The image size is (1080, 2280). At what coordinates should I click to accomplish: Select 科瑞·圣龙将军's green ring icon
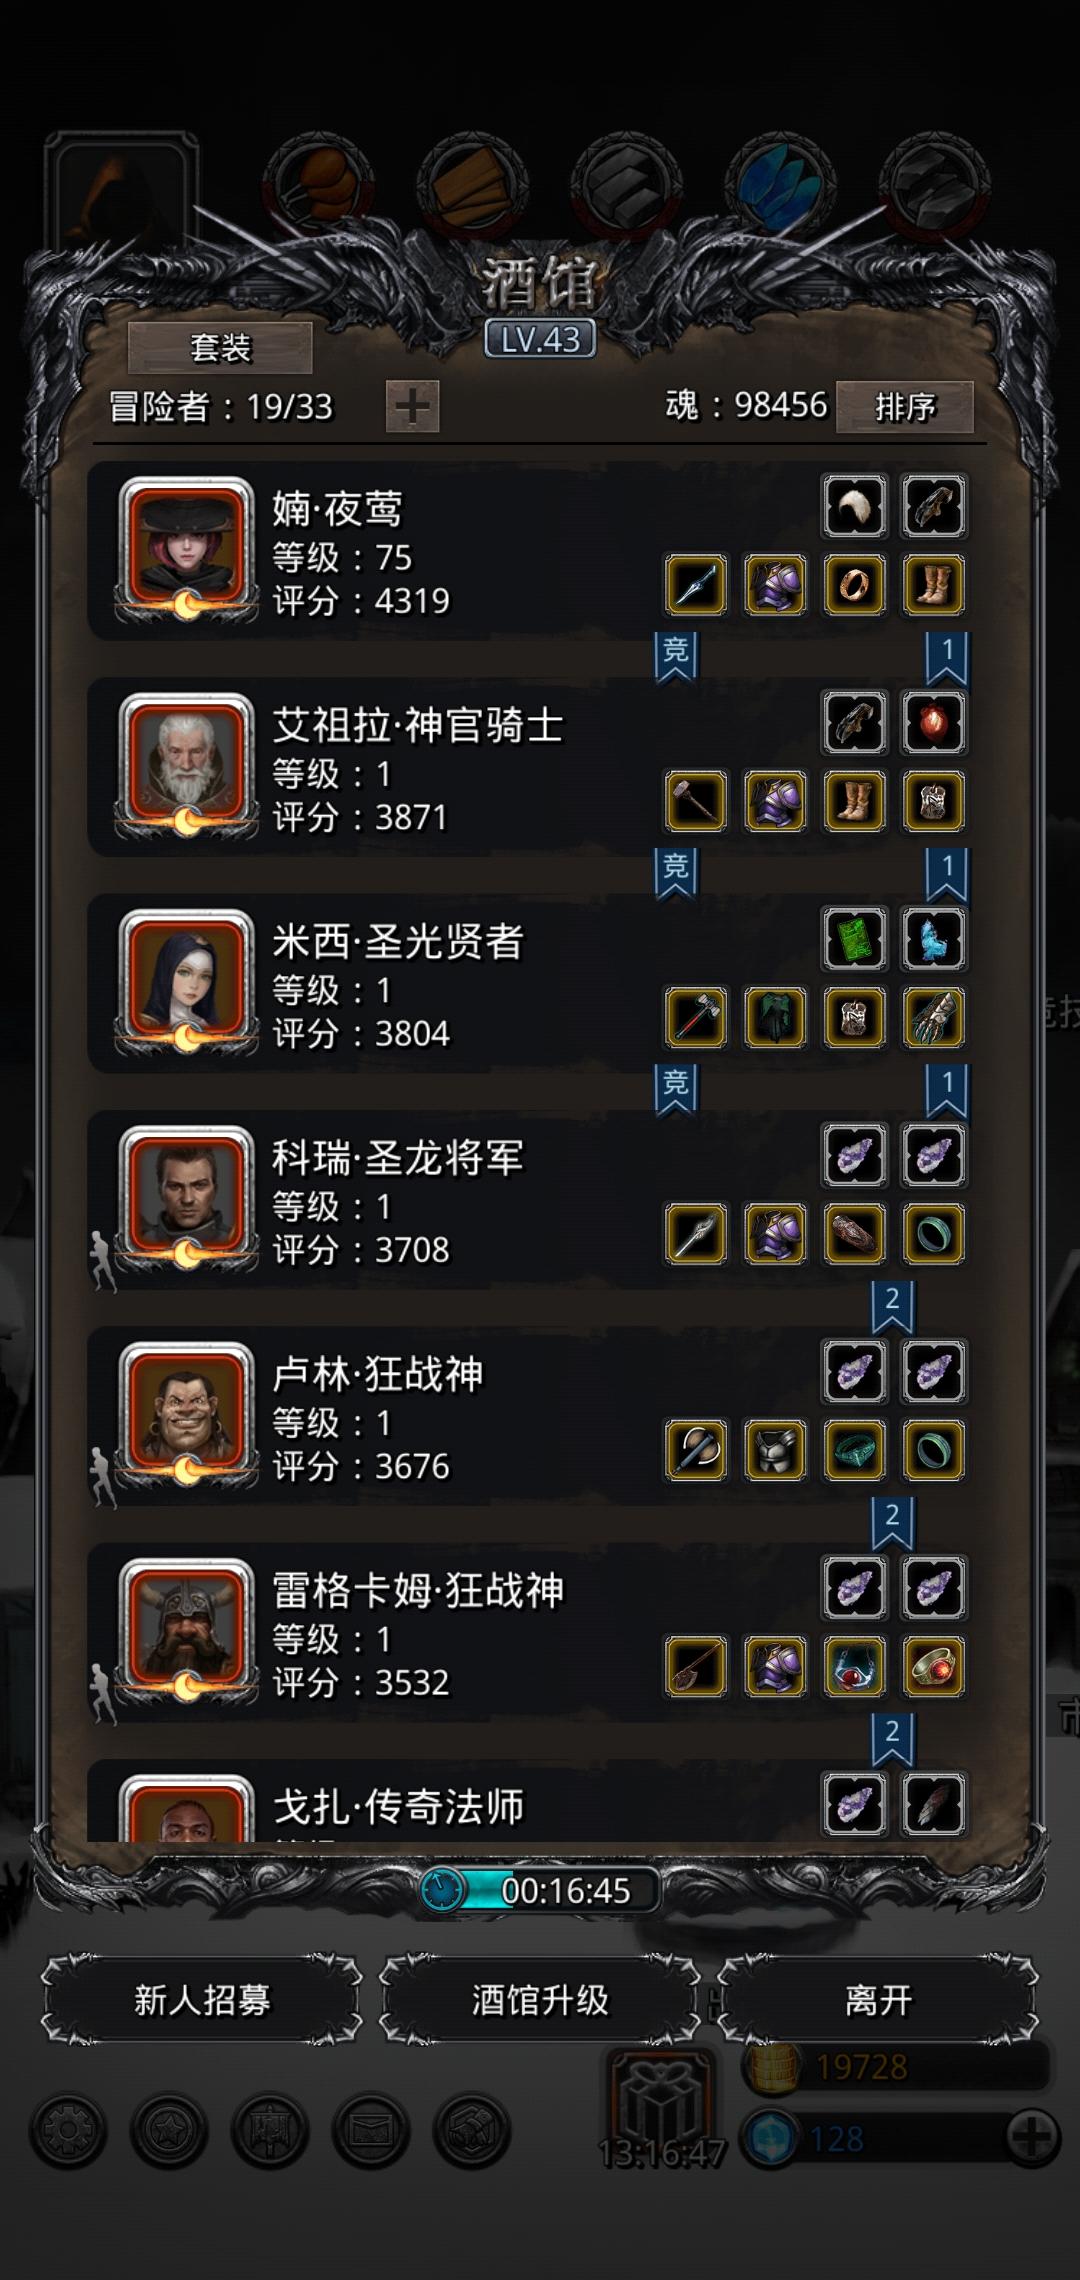pos(934,1234)
